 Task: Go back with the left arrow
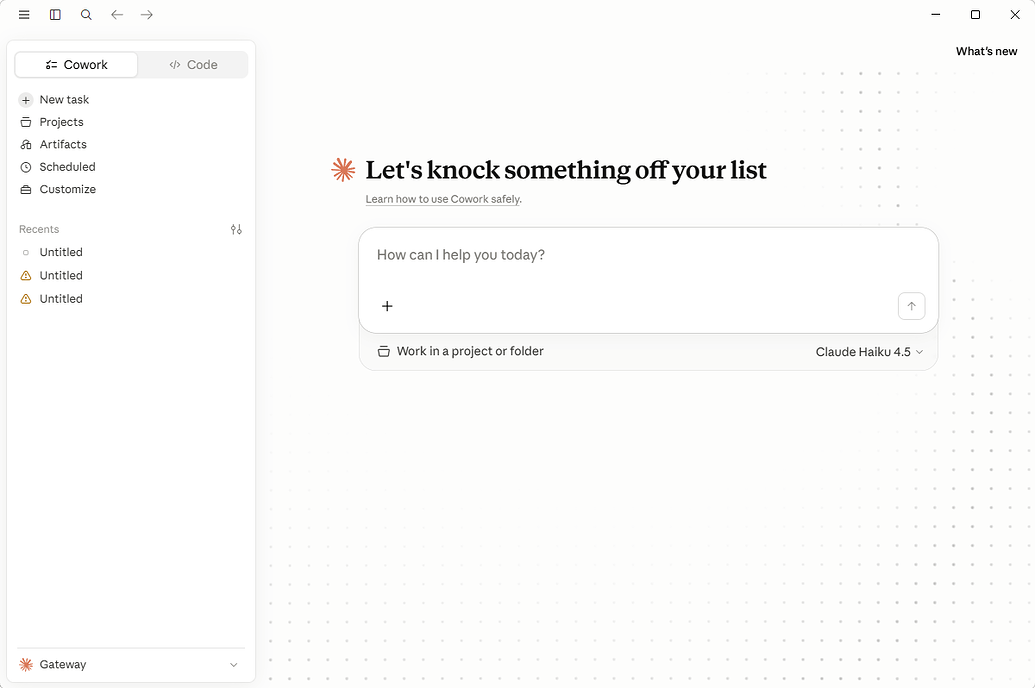coord(117,15)
